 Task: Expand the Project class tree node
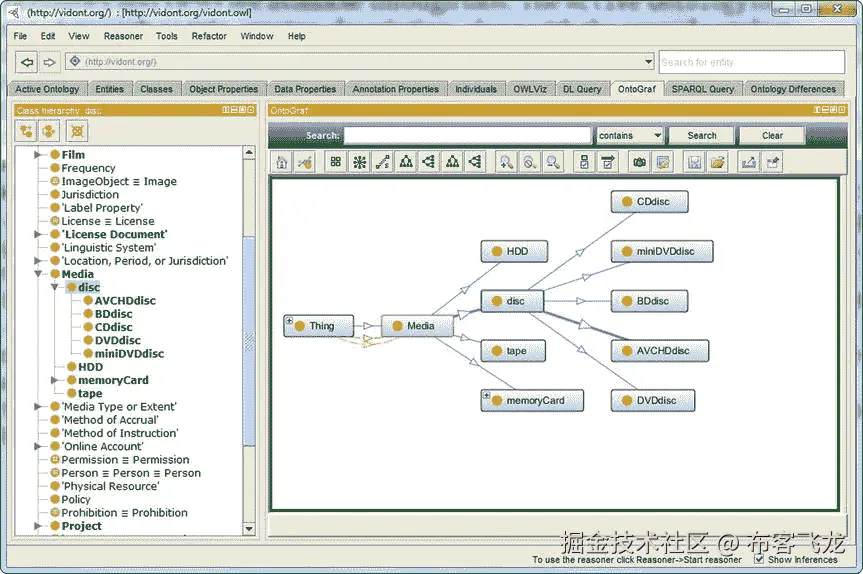(37, 526)
